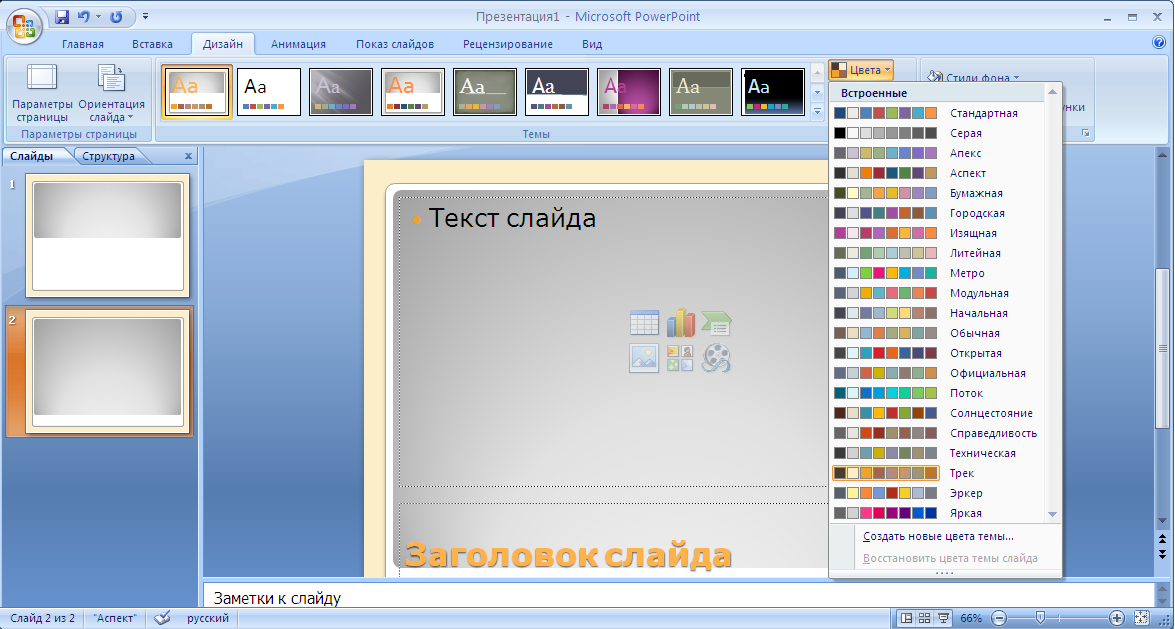Apply the first orange Aspect theme thumbnail

pyautogui.click(x=197, y=92)
